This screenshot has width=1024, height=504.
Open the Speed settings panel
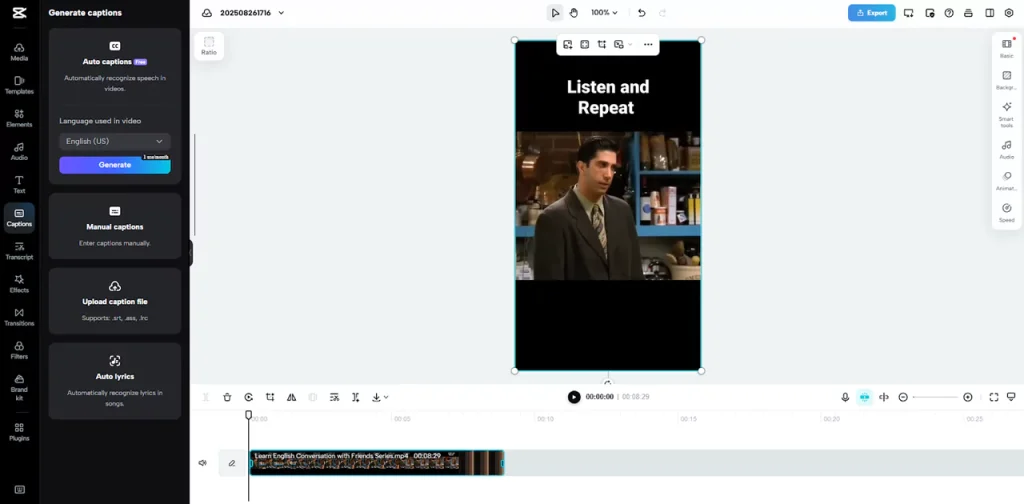pos(1006,212)
